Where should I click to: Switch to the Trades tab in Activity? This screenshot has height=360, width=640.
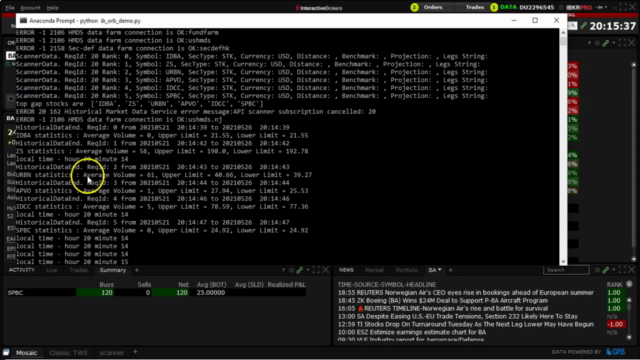[78, 270]
